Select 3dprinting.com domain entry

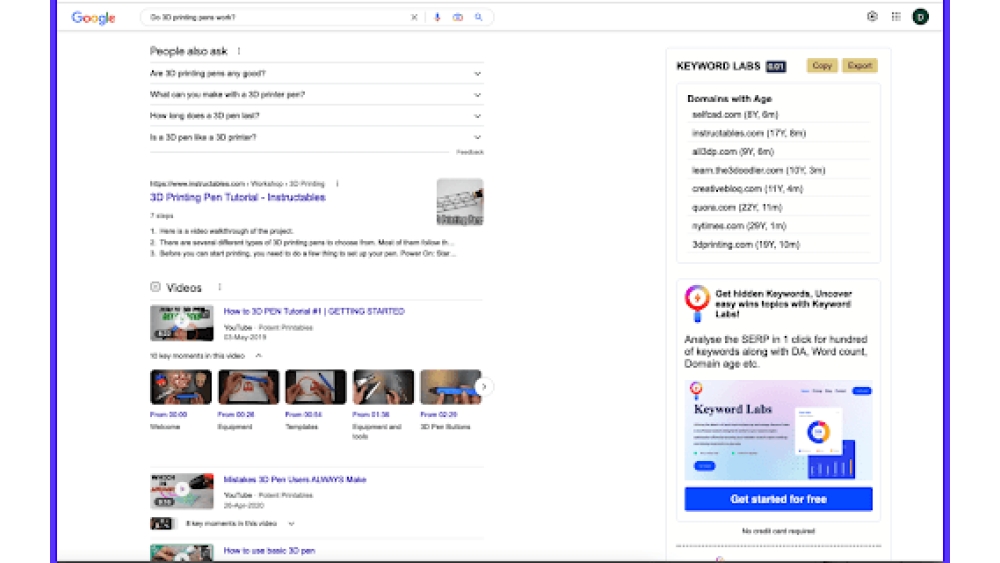(746, 244)
